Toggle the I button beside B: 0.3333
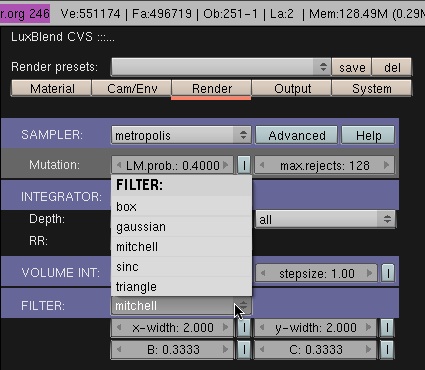Screen dimensions: 425x370 pyautogui.click(x=244, y=350)
